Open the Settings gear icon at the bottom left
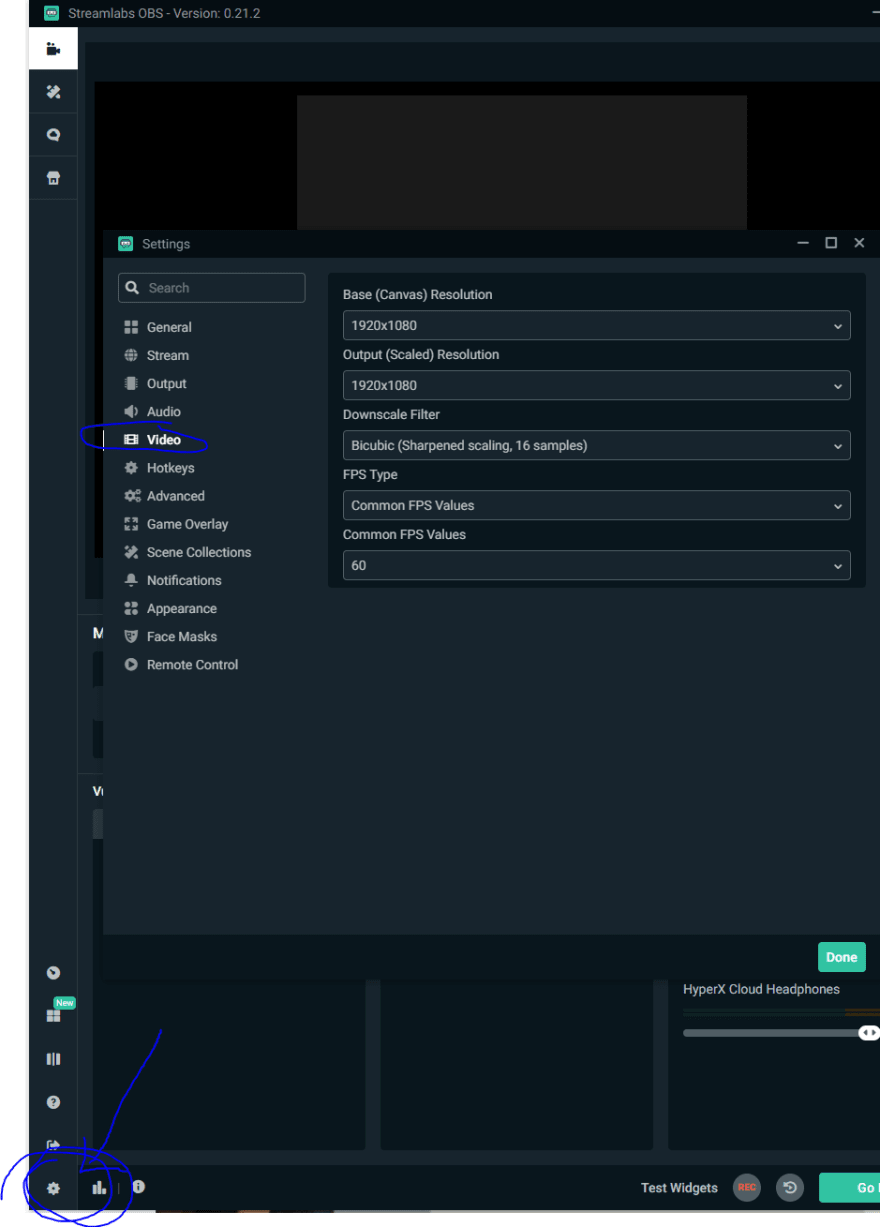The image size is (880, 1227). pos(54,1189)
